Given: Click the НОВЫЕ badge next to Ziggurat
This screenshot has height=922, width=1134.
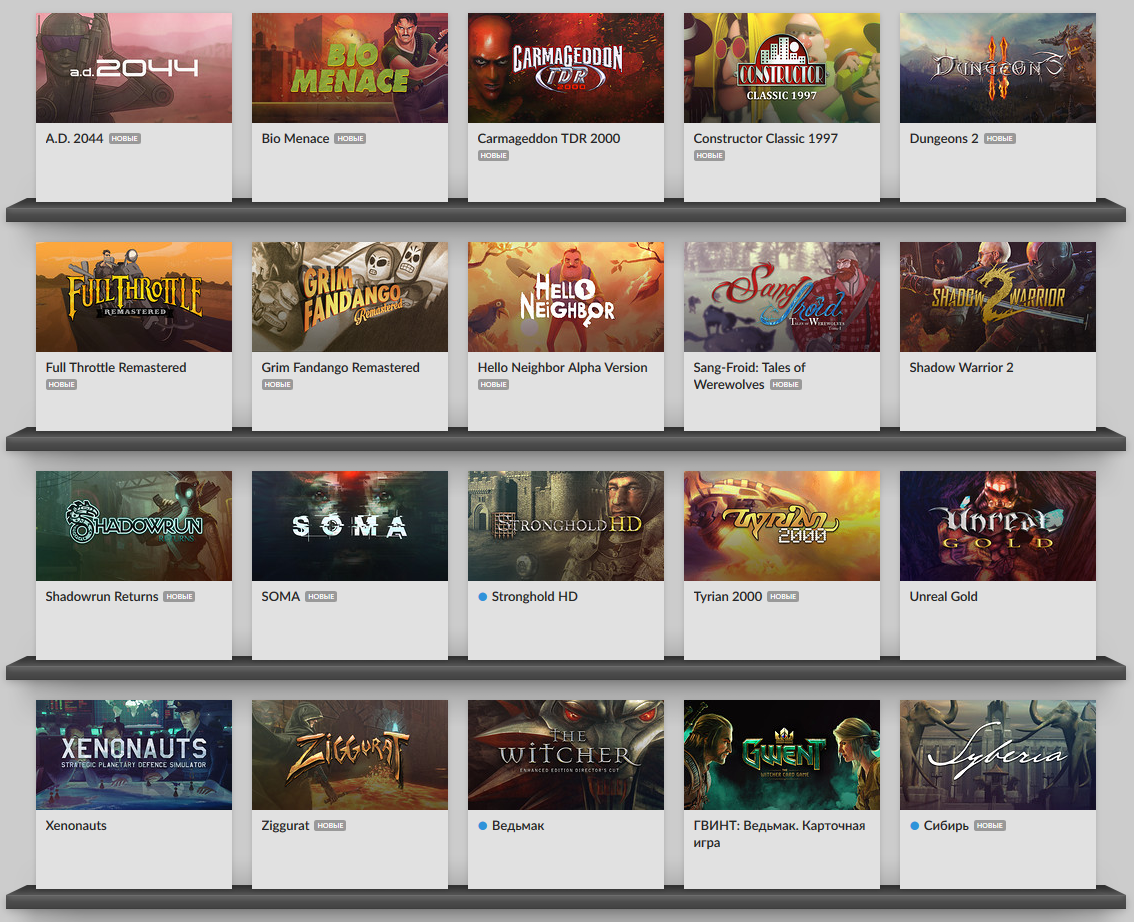Looking at the screenshot, I should pyautogui.click(x=331, y=825).
